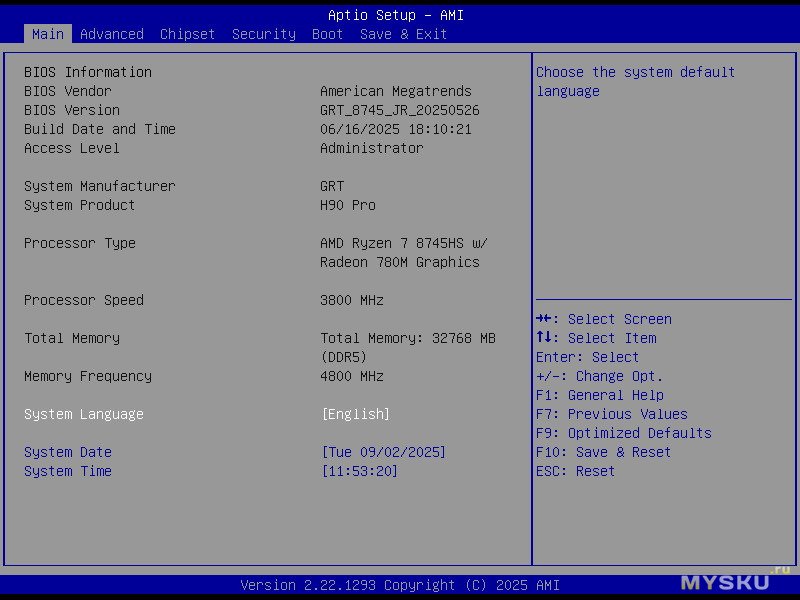Open the System Language [English] dropdown
Image resolution: width=800 pixels, height=600 pixels.
(x=355, y=414)
